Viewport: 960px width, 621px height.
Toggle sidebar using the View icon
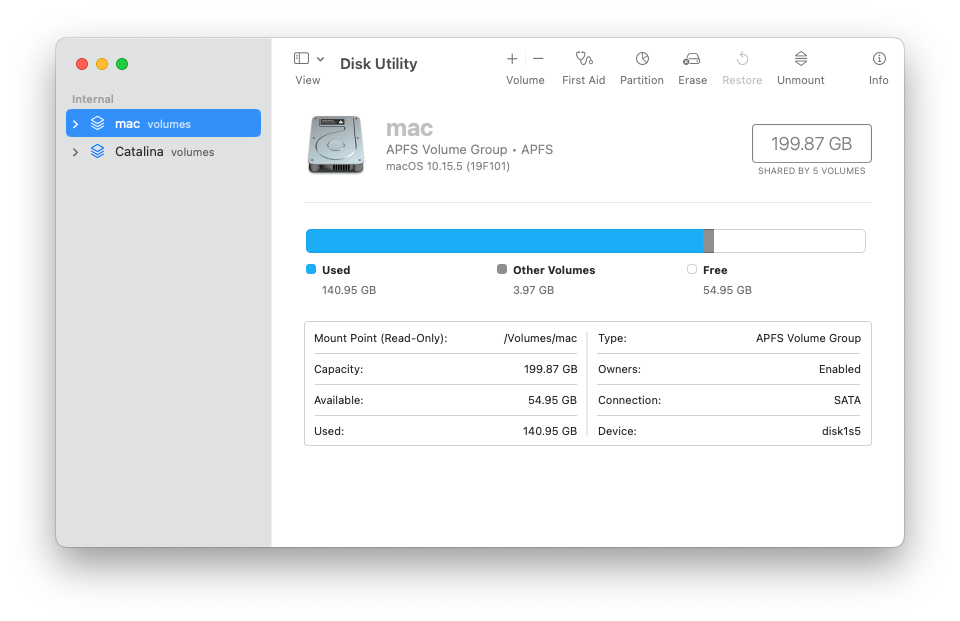click(301, 59)
